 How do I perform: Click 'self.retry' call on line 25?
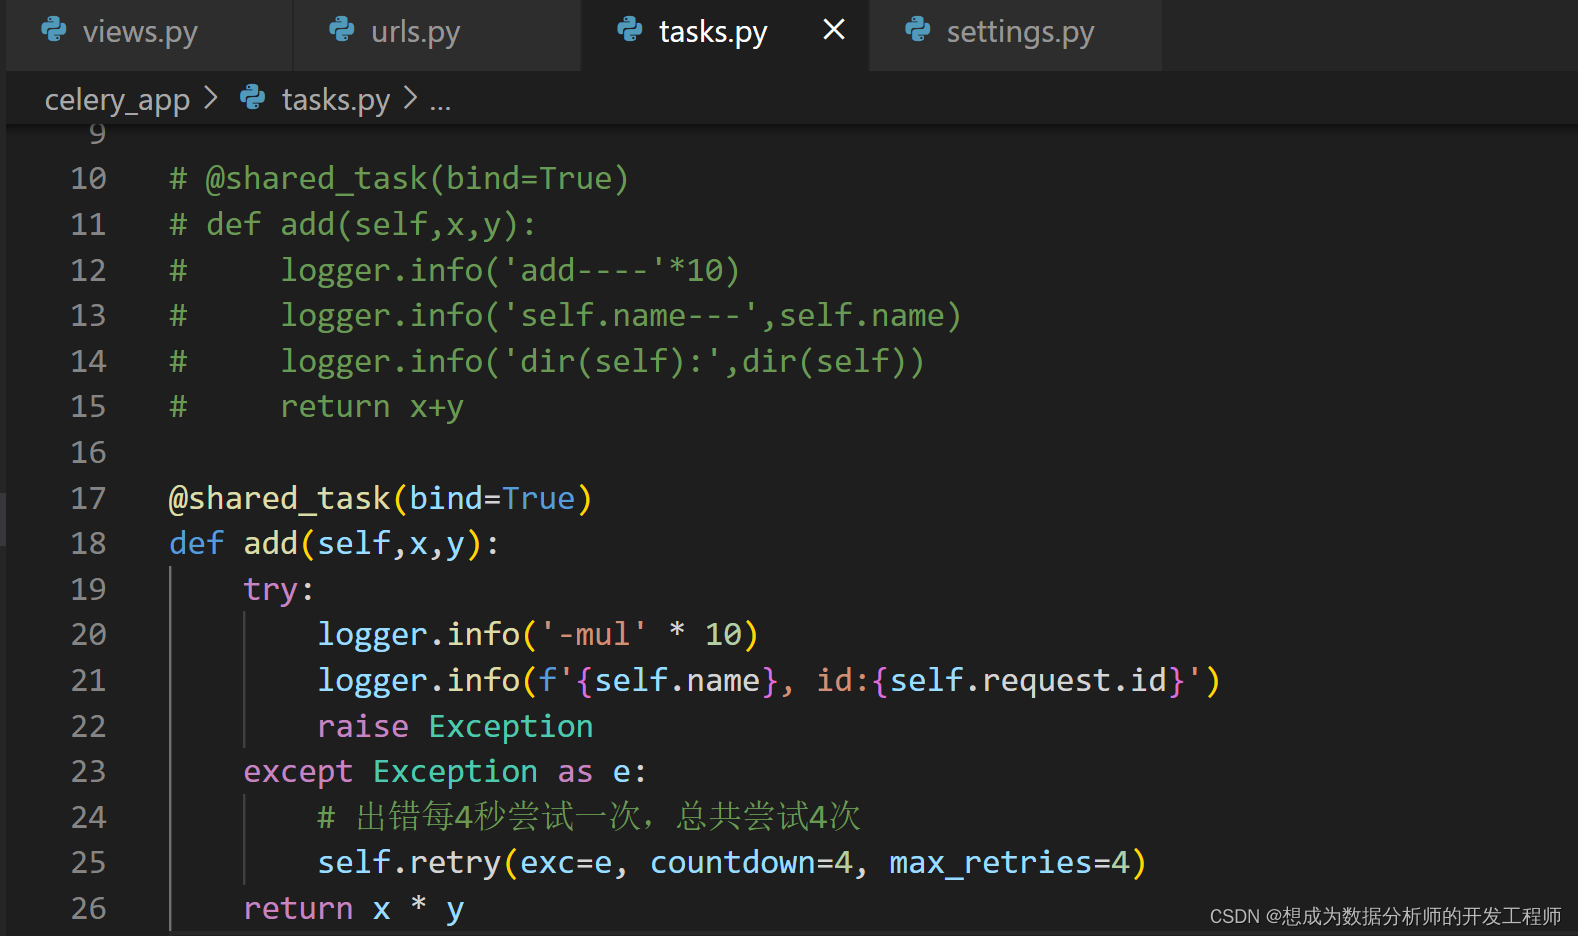pyautogui.click(x=409, y=863)
